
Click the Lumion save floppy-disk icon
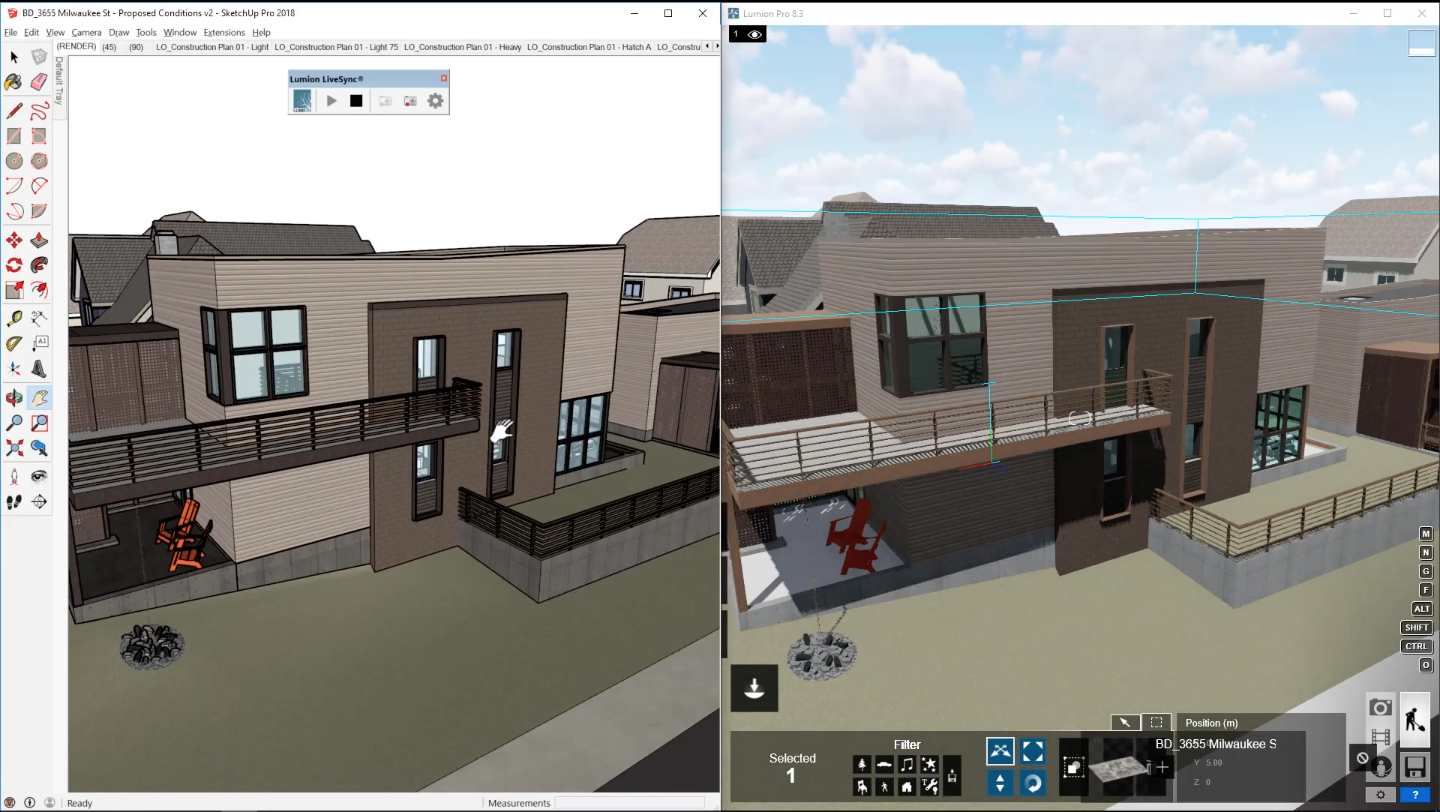(1414, 767)
